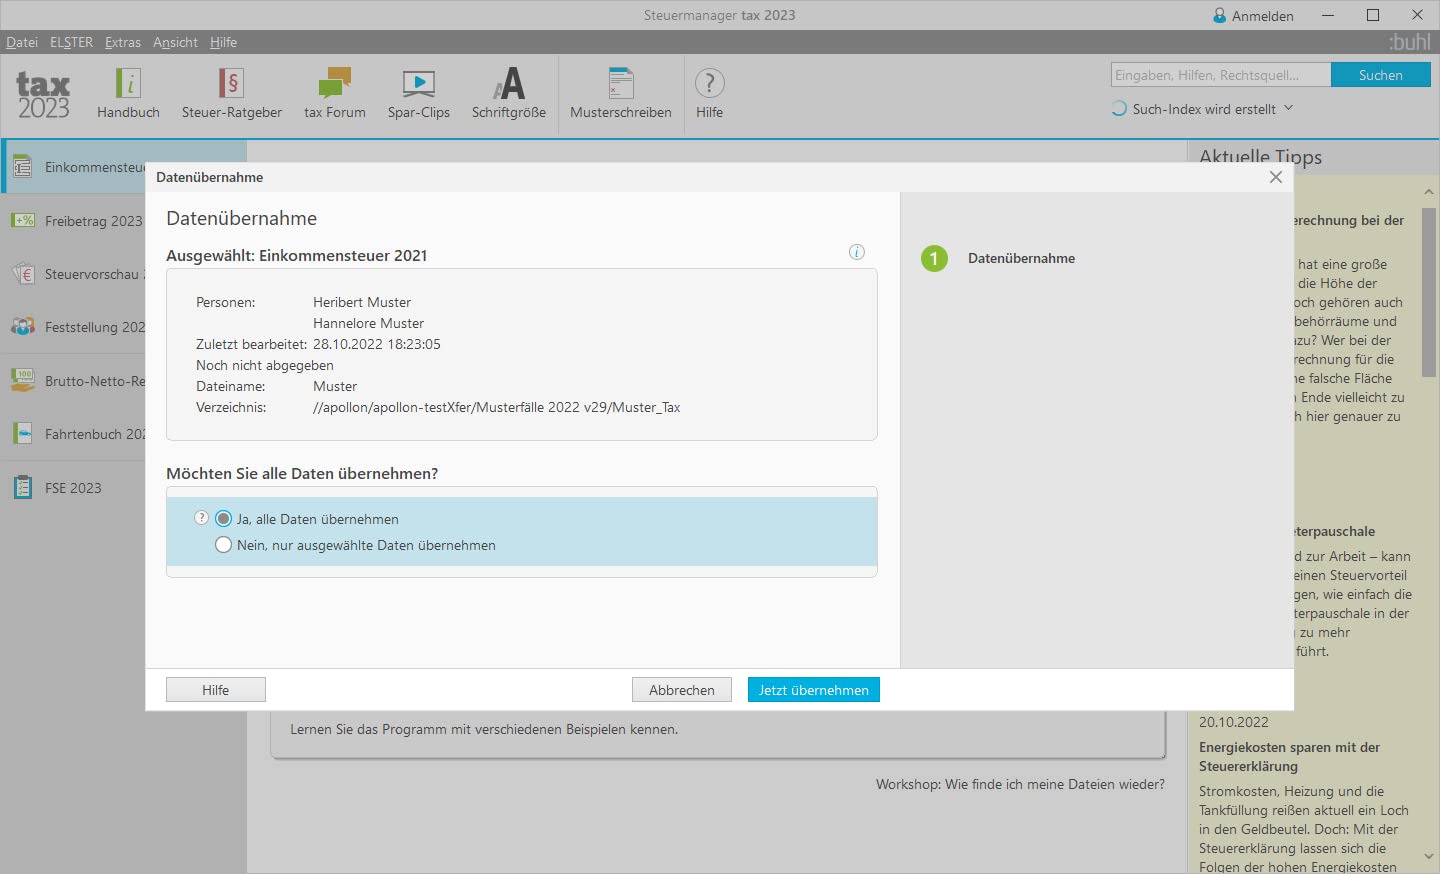
Task: Click the Aktuelle Tipps scrollbar thumb
Action: [x=1428, y=291]
